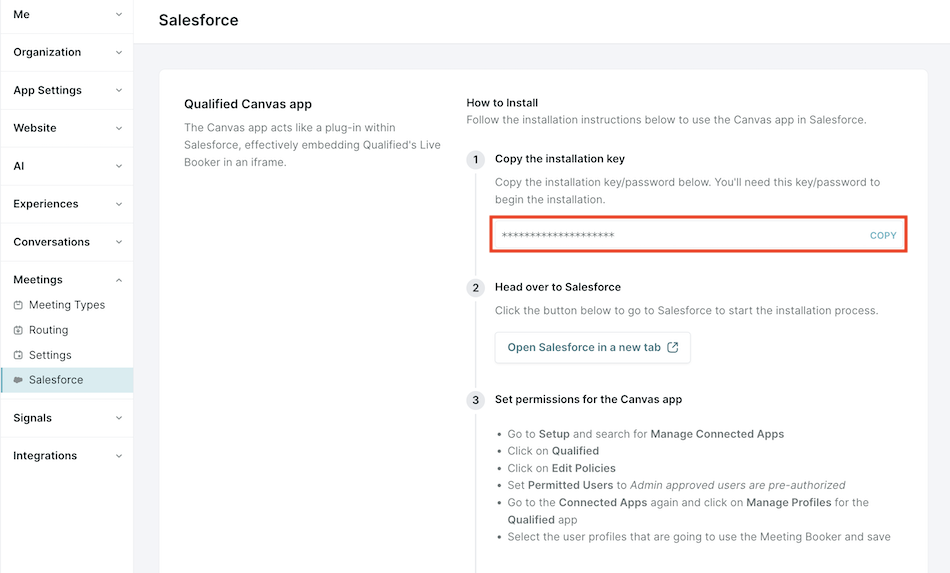Click the Salesforce page title
The width and height of the screenshot is (950, 573).
(x=198, y=20)
